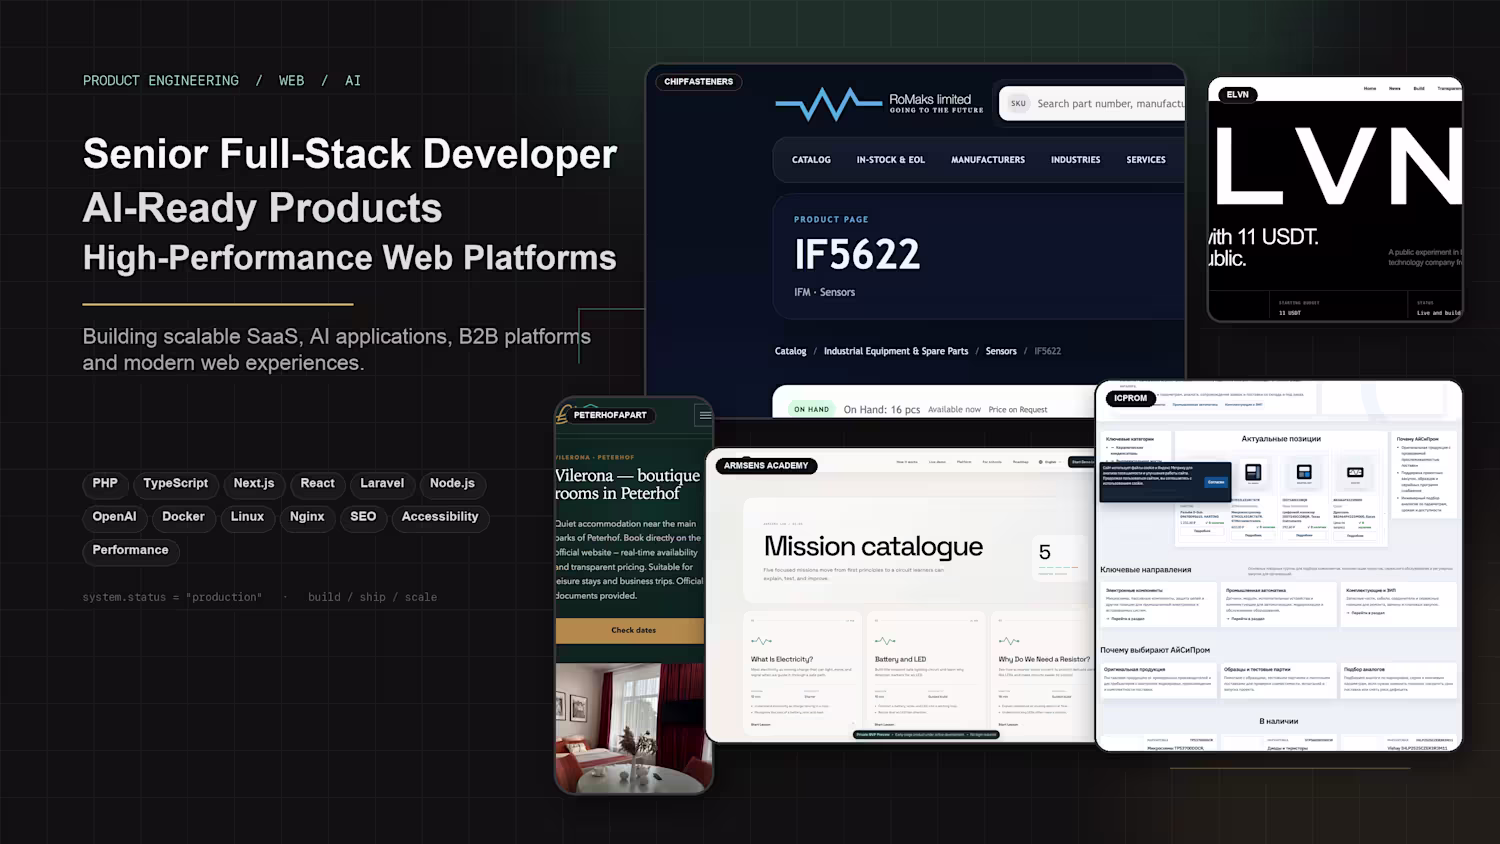1500x844 pixels.
Task: Click the globe icon beside English in Armsens
Action: click(x=1041, y=462)
